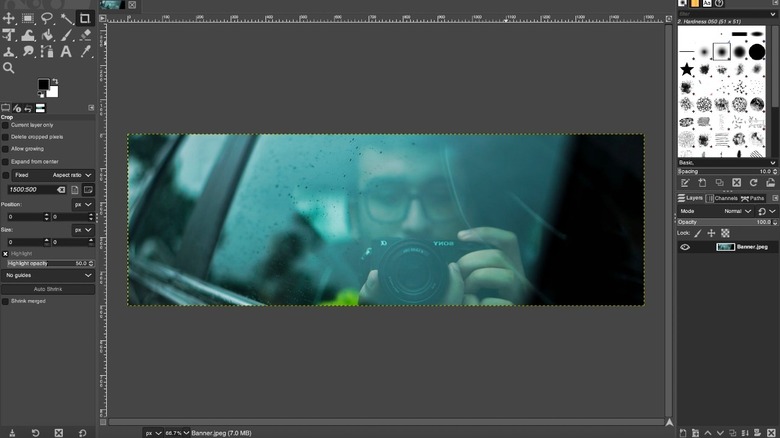Enable the Current layer only checkbox
This screenshot has width=780, height=438.
coord(5,125)
